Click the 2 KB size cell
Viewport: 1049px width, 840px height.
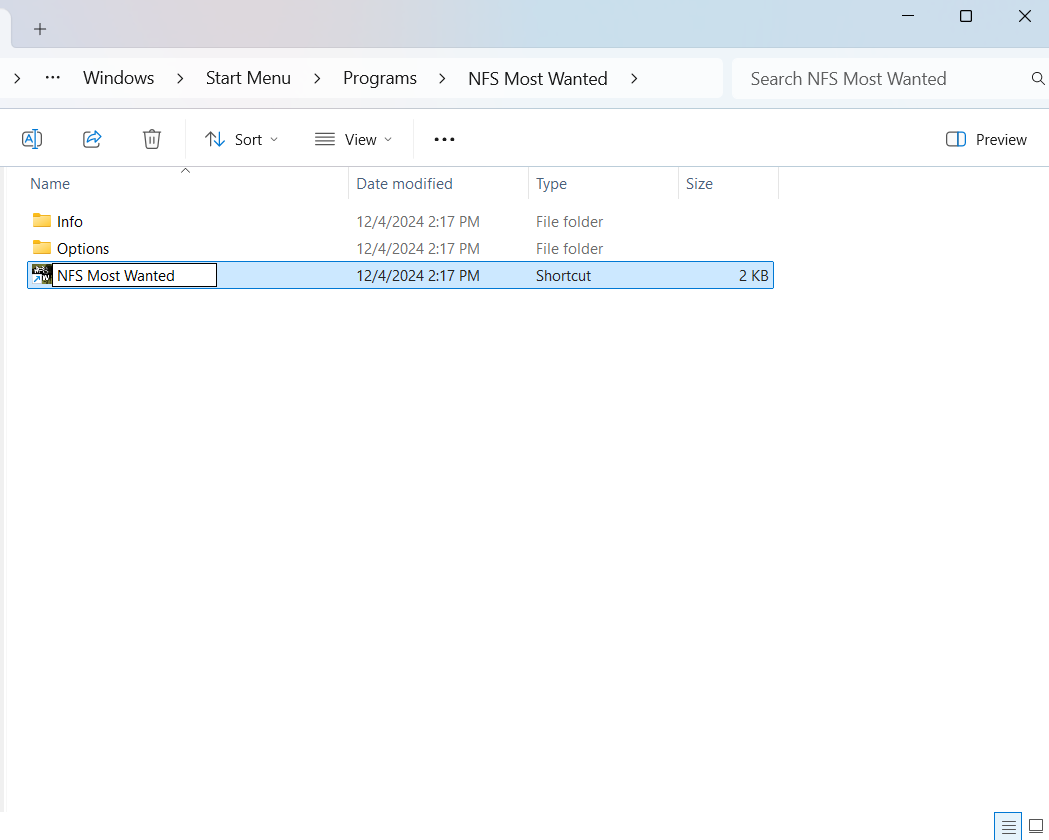point(753,276)
